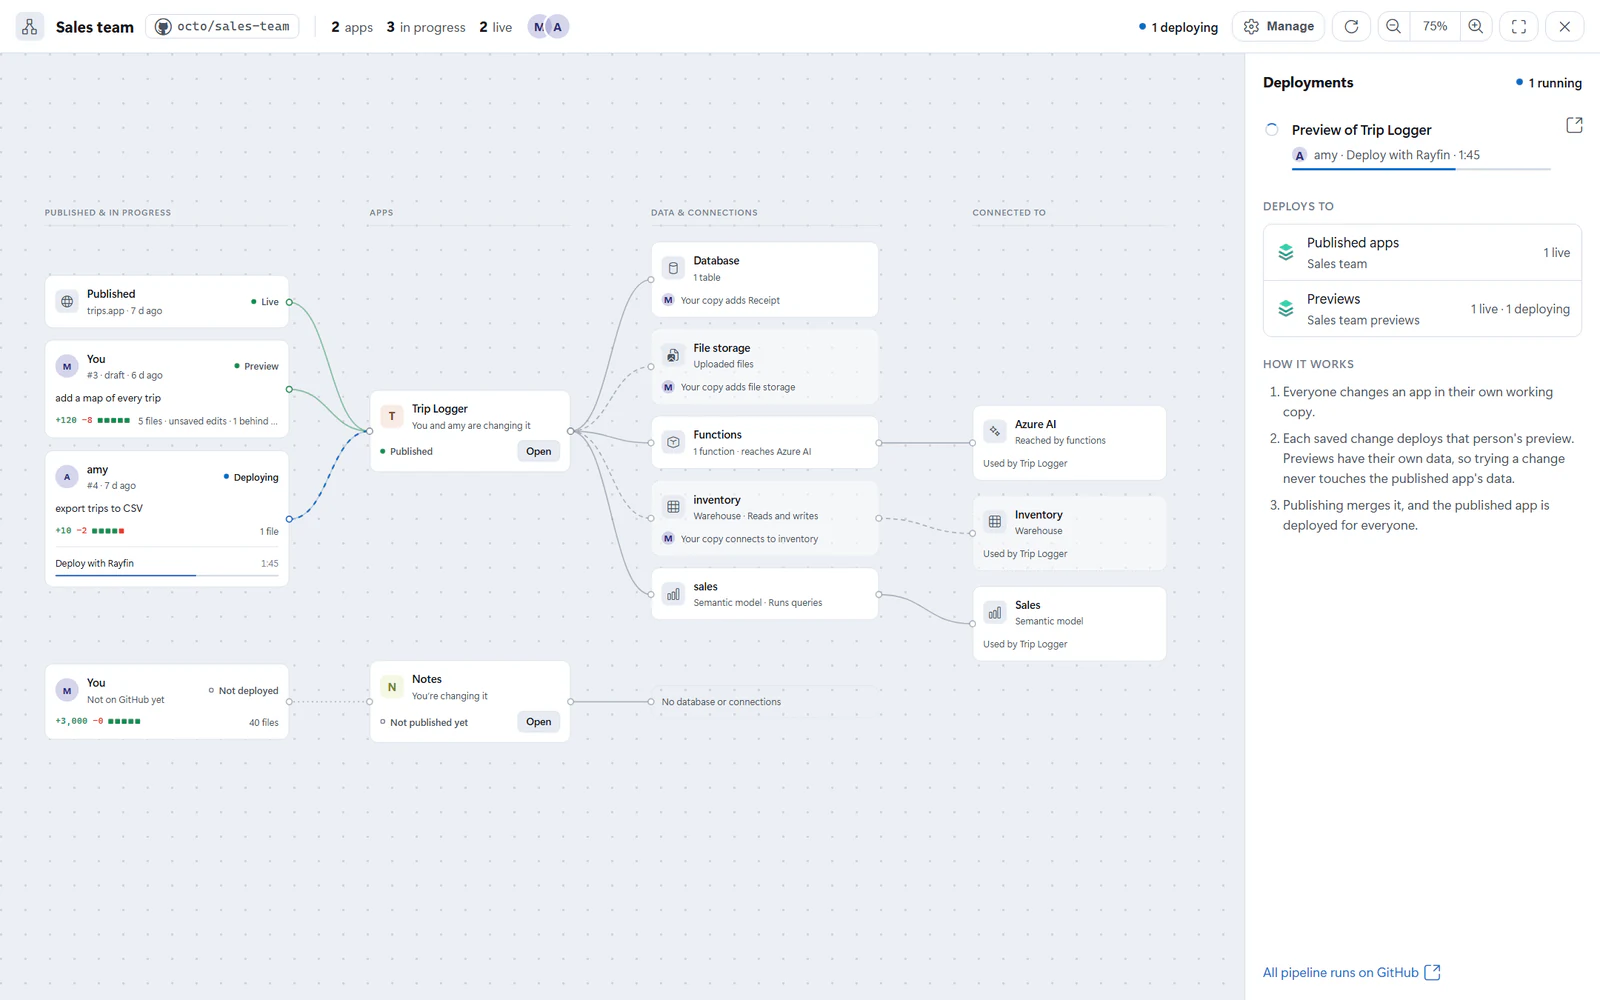
Task: Click the Deploying status on amy card
Action: tap(251, 477)
